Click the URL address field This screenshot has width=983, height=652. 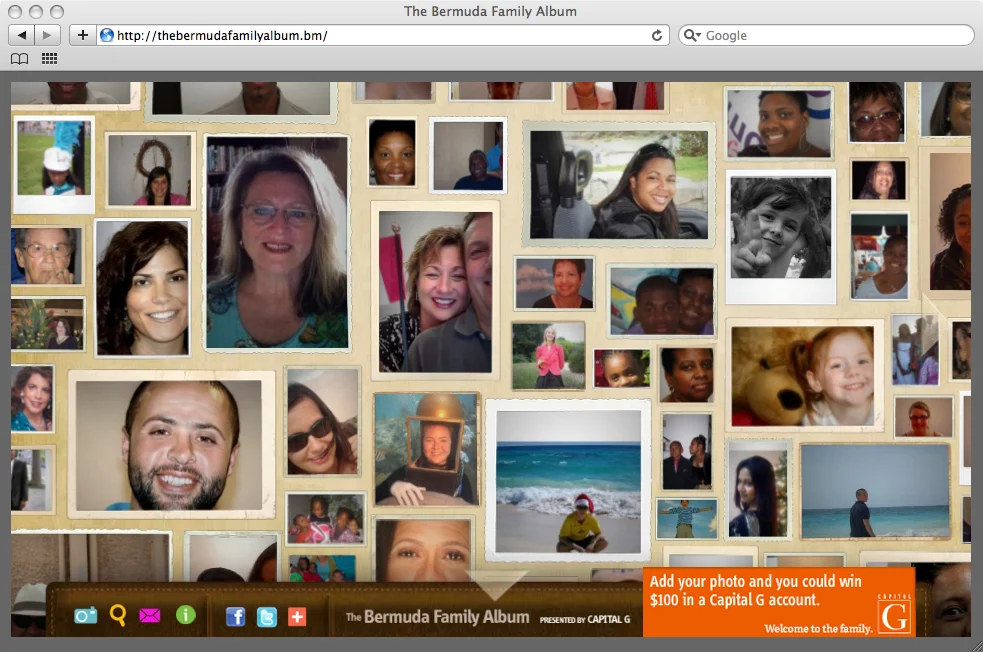coord(382,35)
